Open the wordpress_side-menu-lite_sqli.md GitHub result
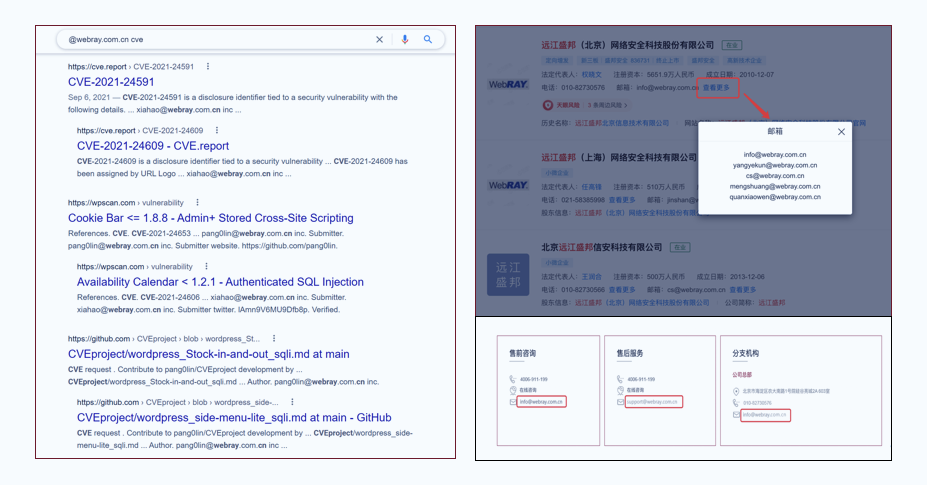Viewport: 927px width, 485px height. pos(234,418)
